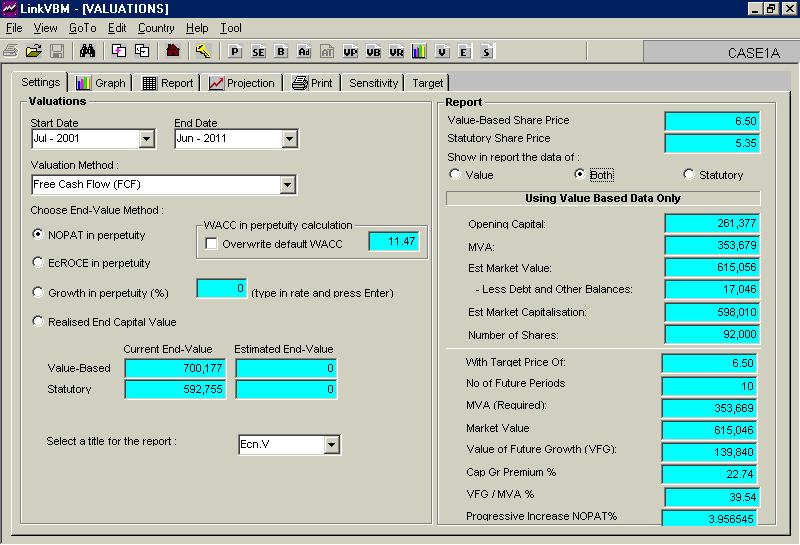Click the P toolbar icon
The height and width of the screenshot is (545, 800).
click(235, 52)
